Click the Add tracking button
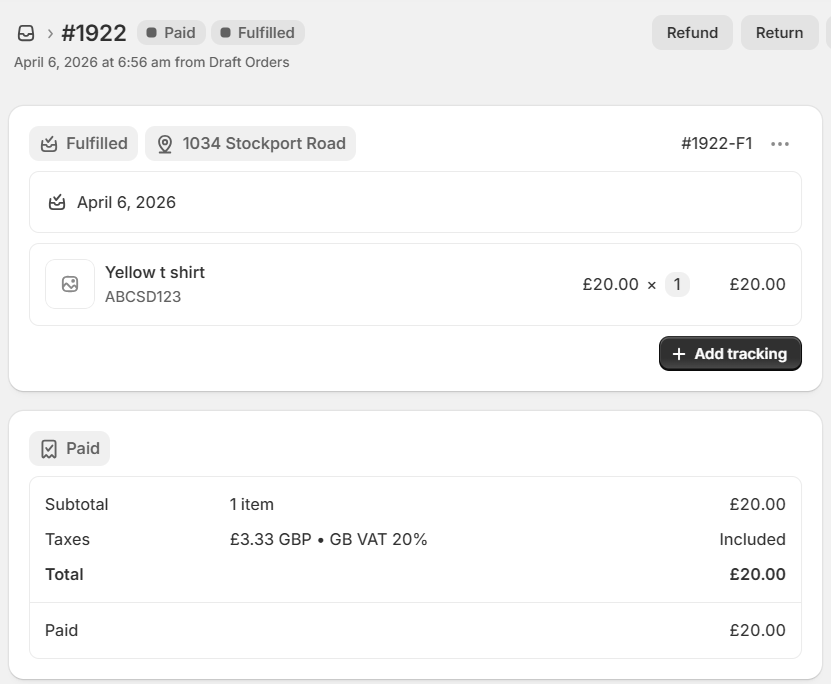Screen dimensions: 831x684 (x=730, y=354)
